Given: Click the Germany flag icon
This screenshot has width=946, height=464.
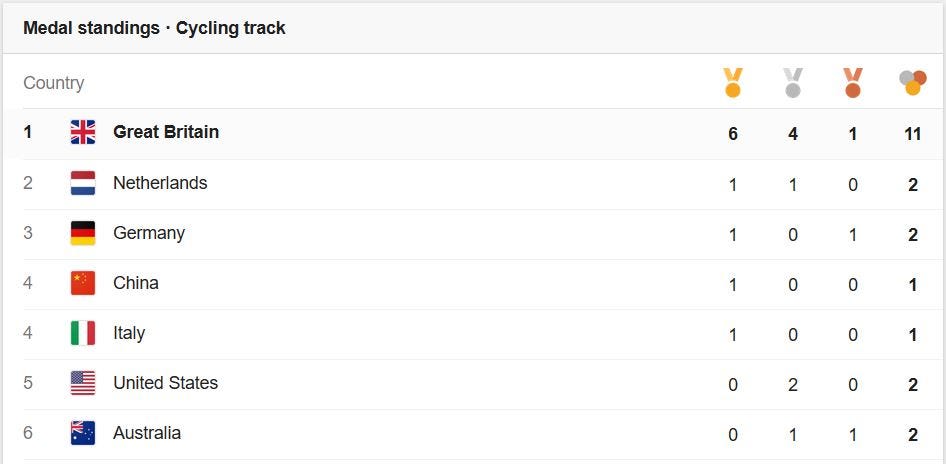Looking at the screenshot, I should [83, 233].
